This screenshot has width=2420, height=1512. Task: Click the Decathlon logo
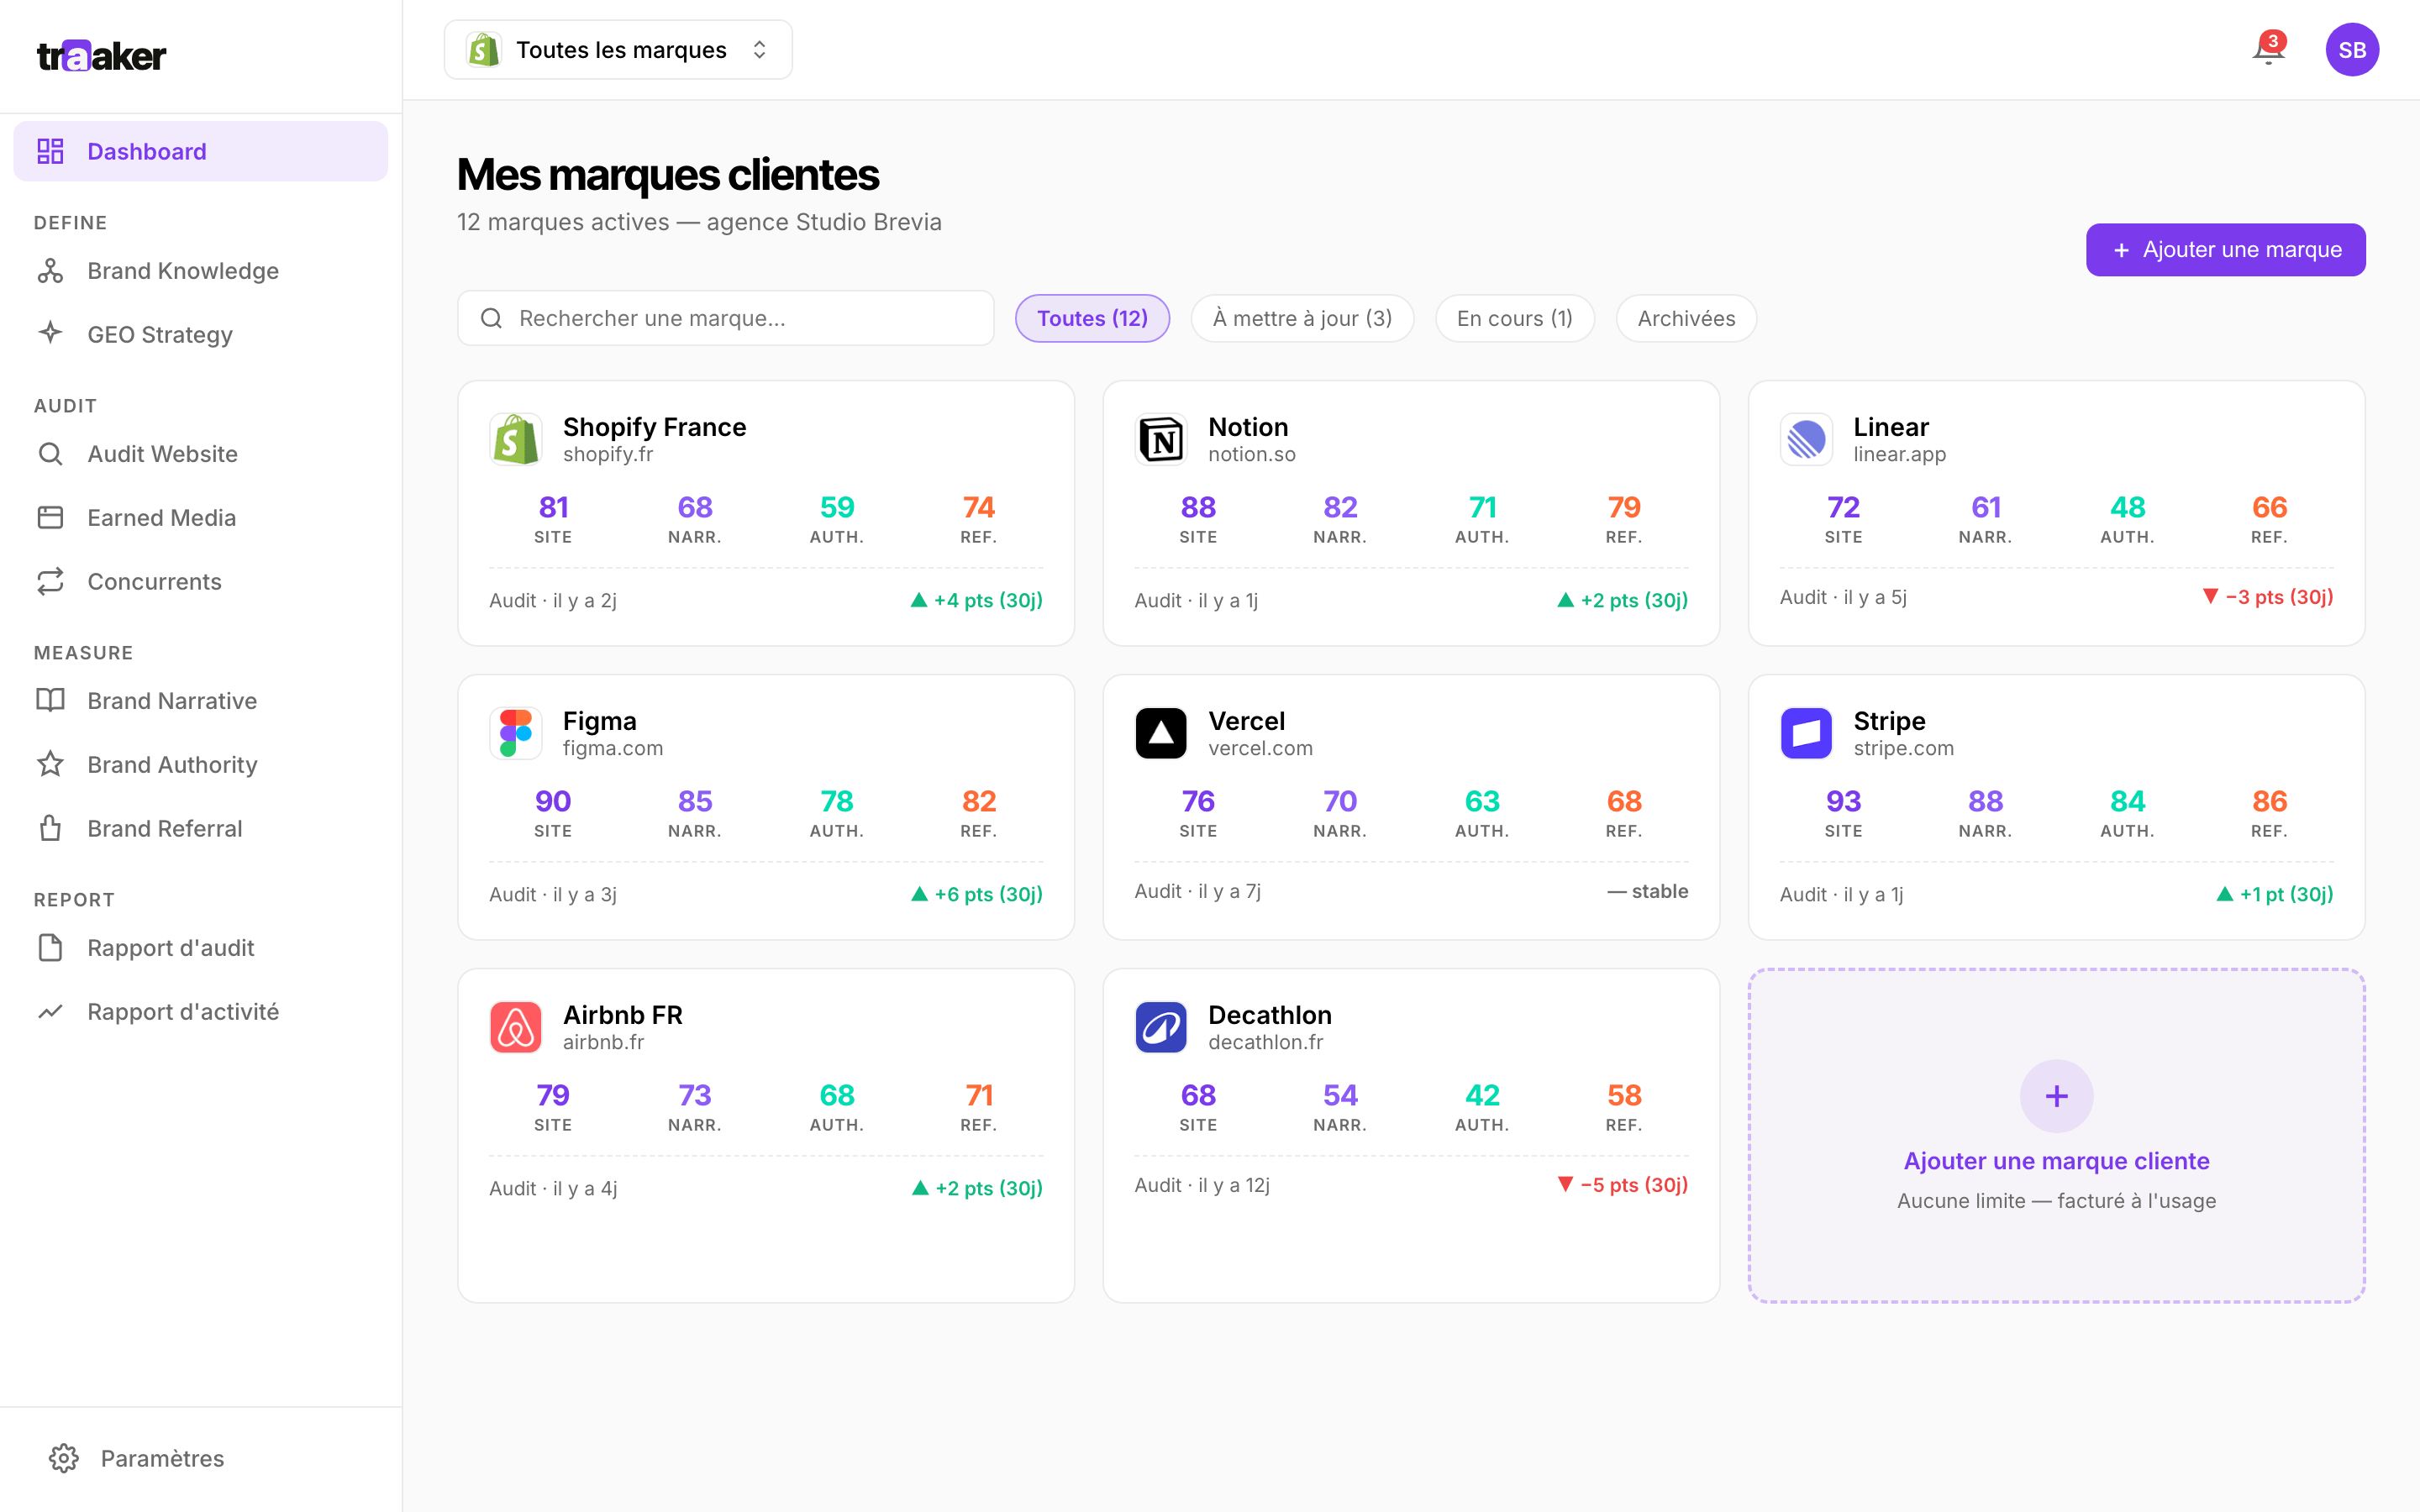pyautogui.click(x=1161, y=1027)
